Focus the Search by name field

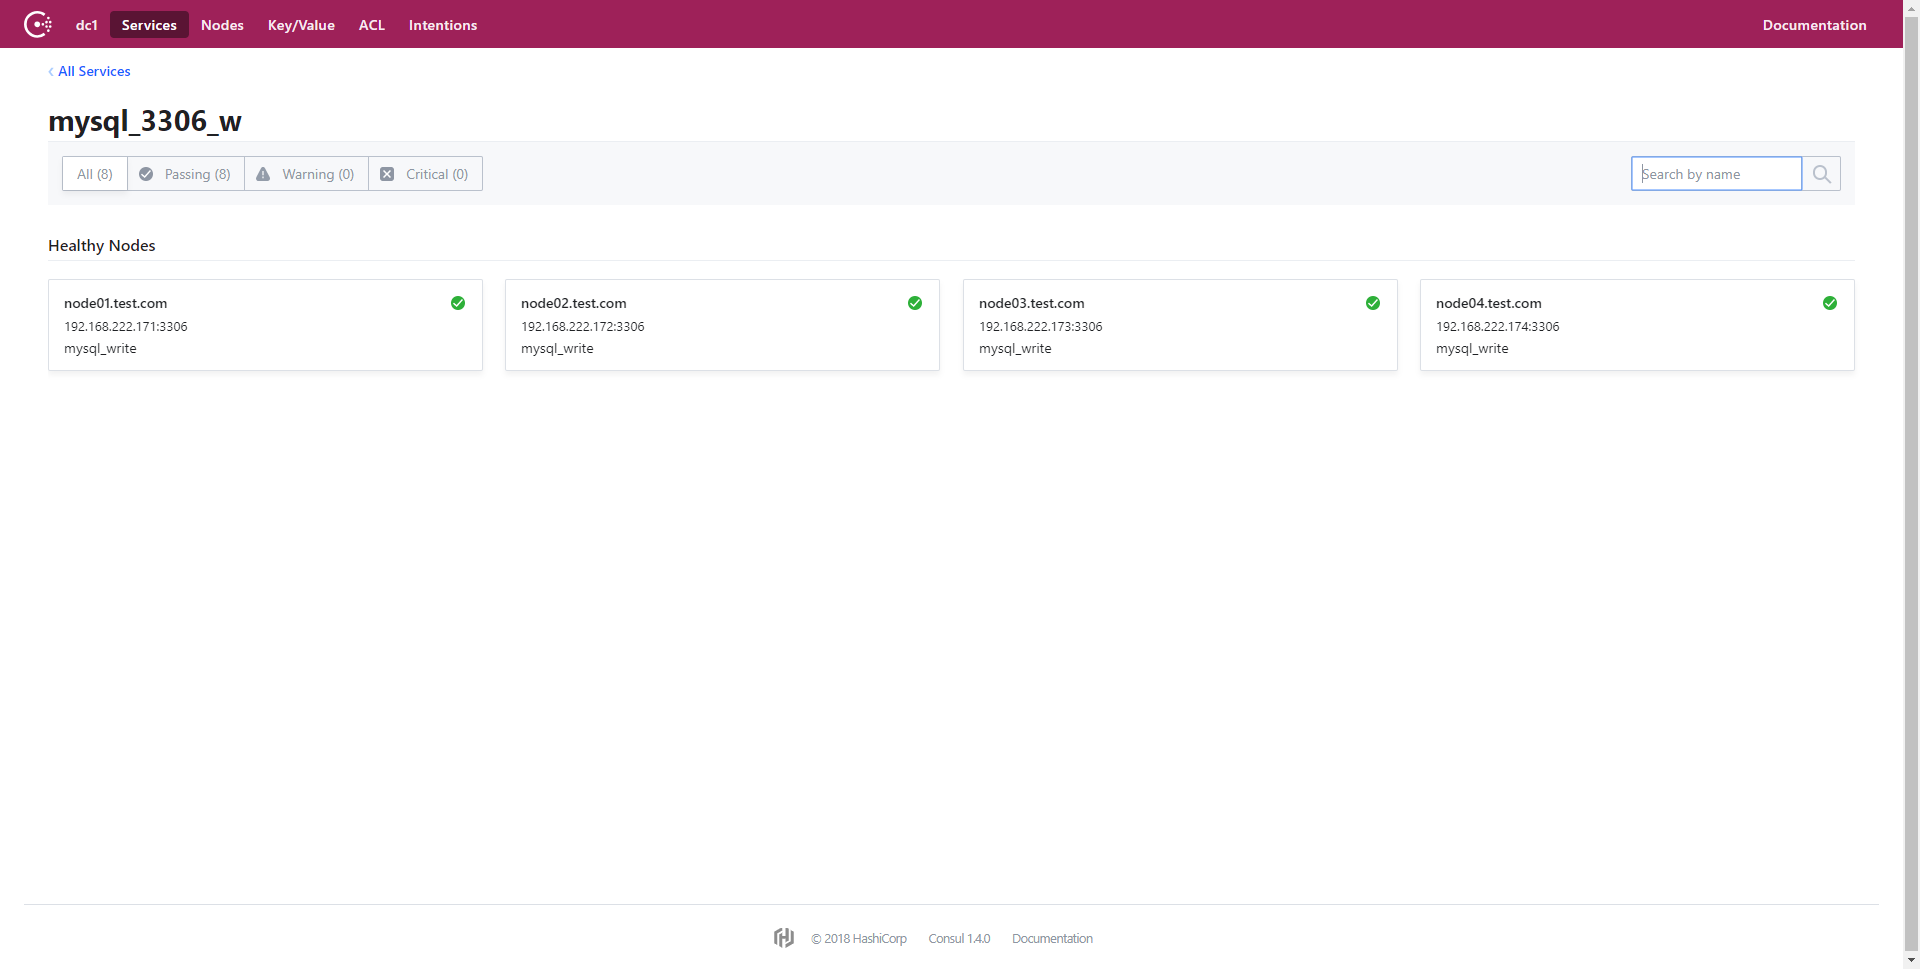pos(1716,174)
